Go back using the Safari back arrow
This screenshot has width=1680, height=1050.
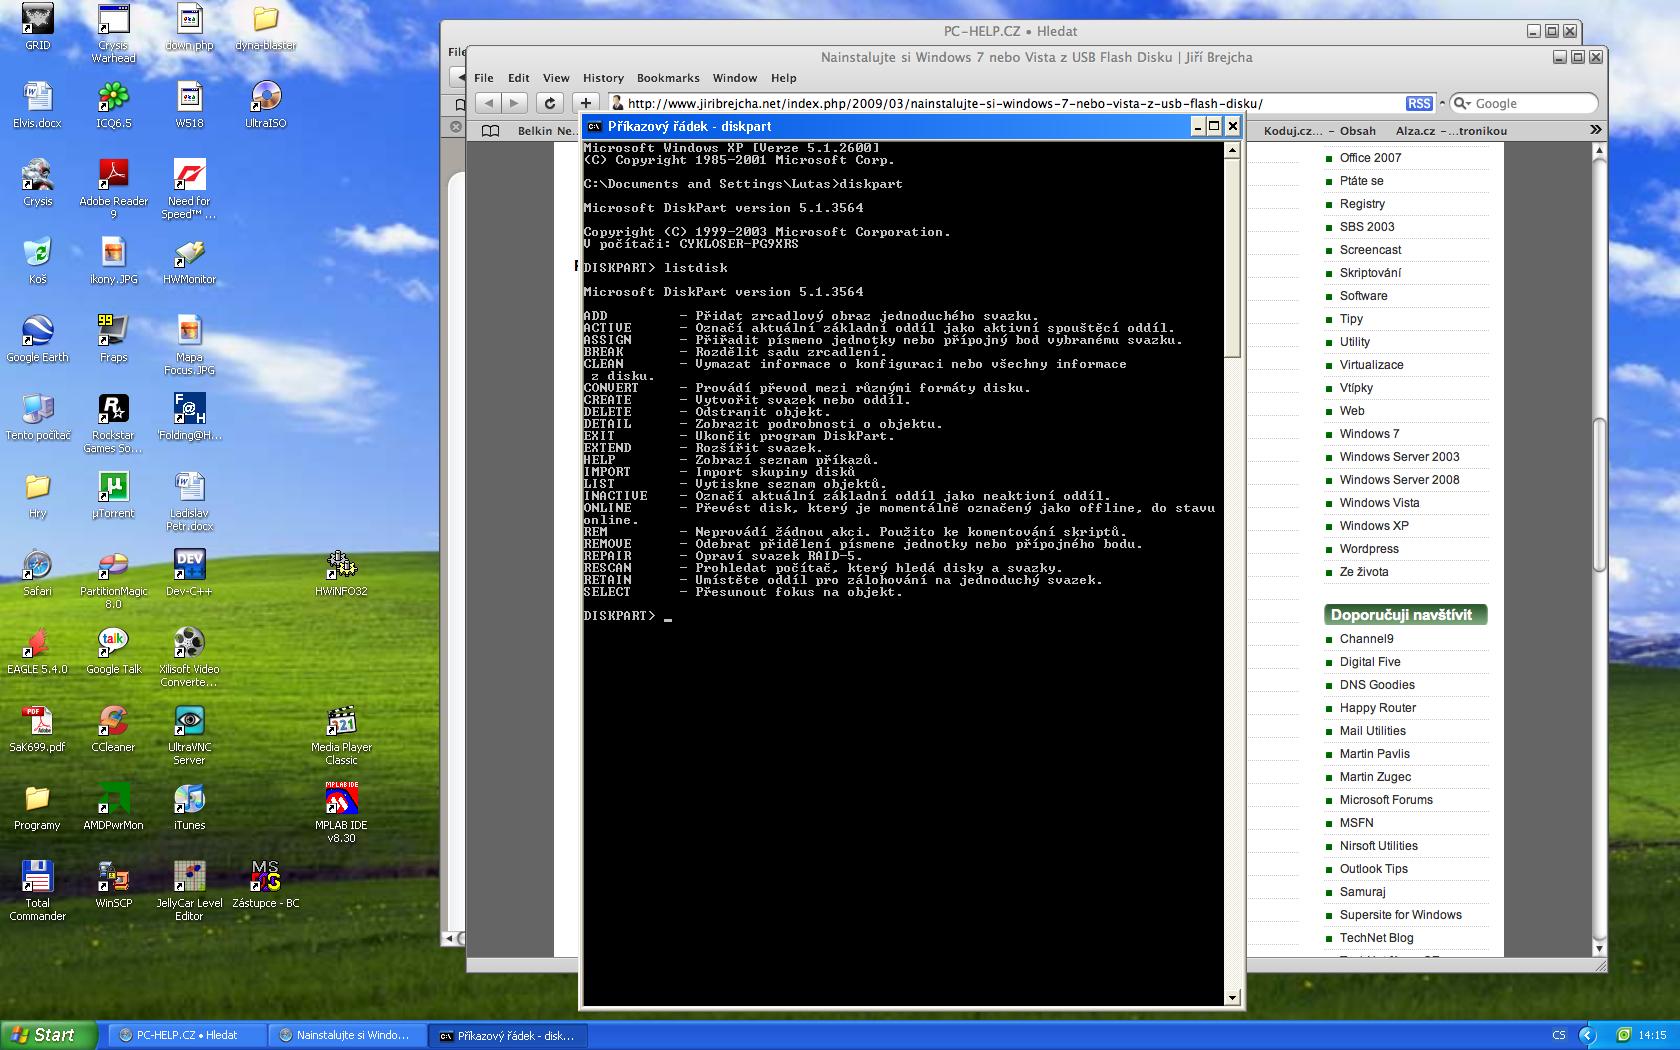pyautogui.click(x=489, y=103)
